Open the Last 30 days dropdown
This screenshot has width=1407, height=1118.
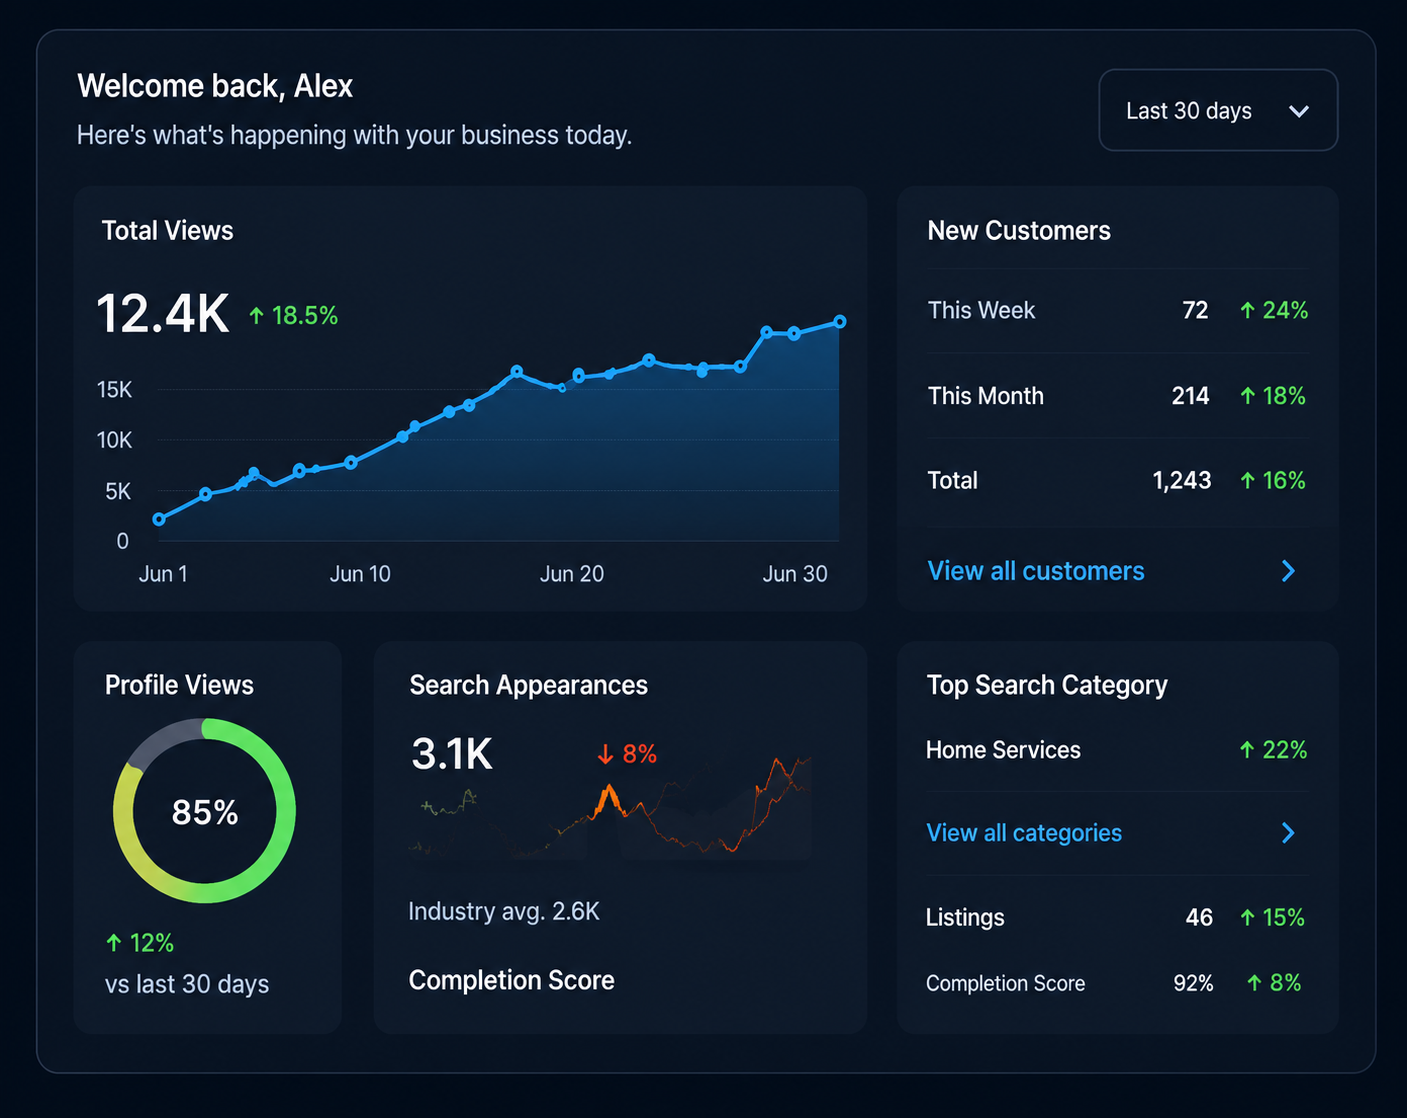point(1218,110)
